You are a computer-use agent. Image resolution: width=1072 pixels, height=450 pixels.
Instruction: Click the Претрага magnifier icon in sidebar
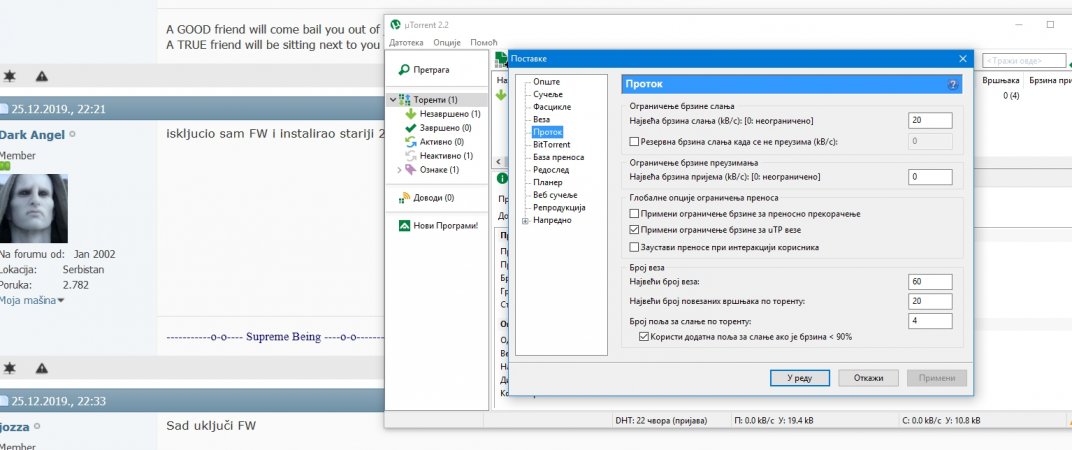(404, 70)
